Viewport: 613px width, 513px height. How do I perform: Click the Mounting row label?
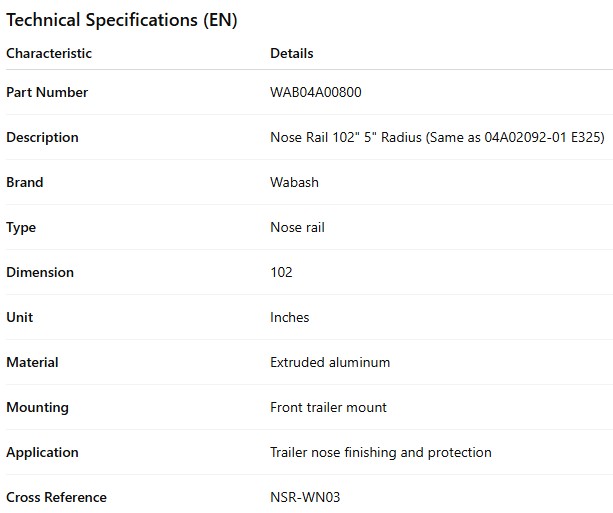37,407
